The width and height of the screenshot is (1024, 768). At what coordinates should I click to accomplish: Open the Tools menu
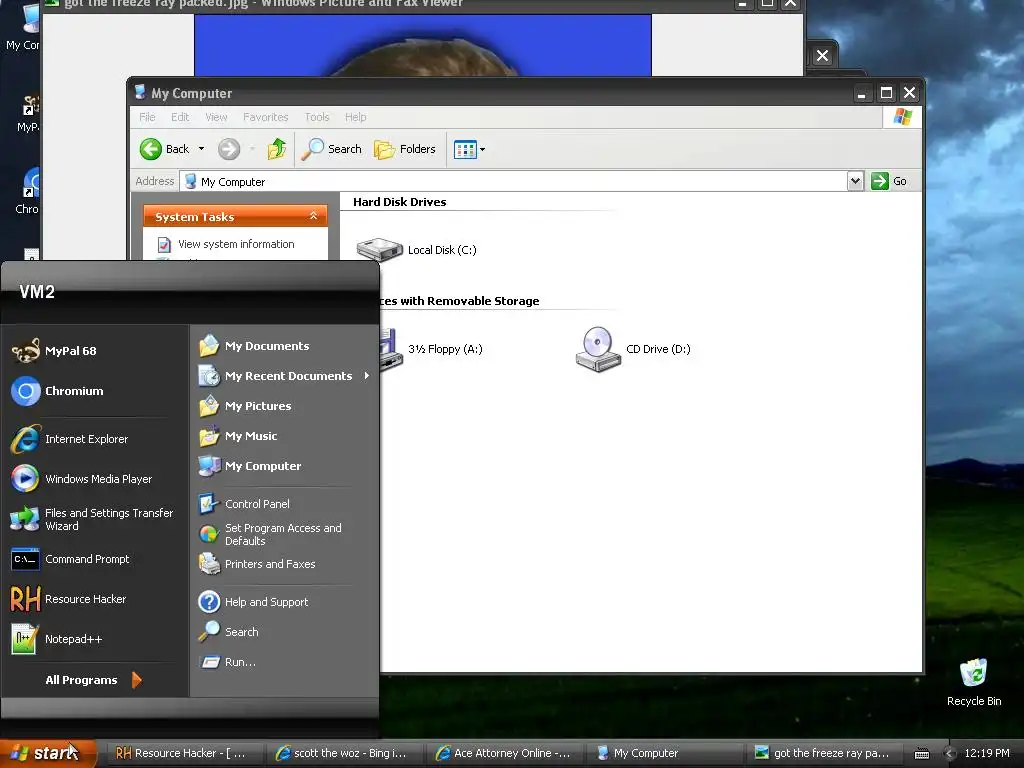pos(317,117)
